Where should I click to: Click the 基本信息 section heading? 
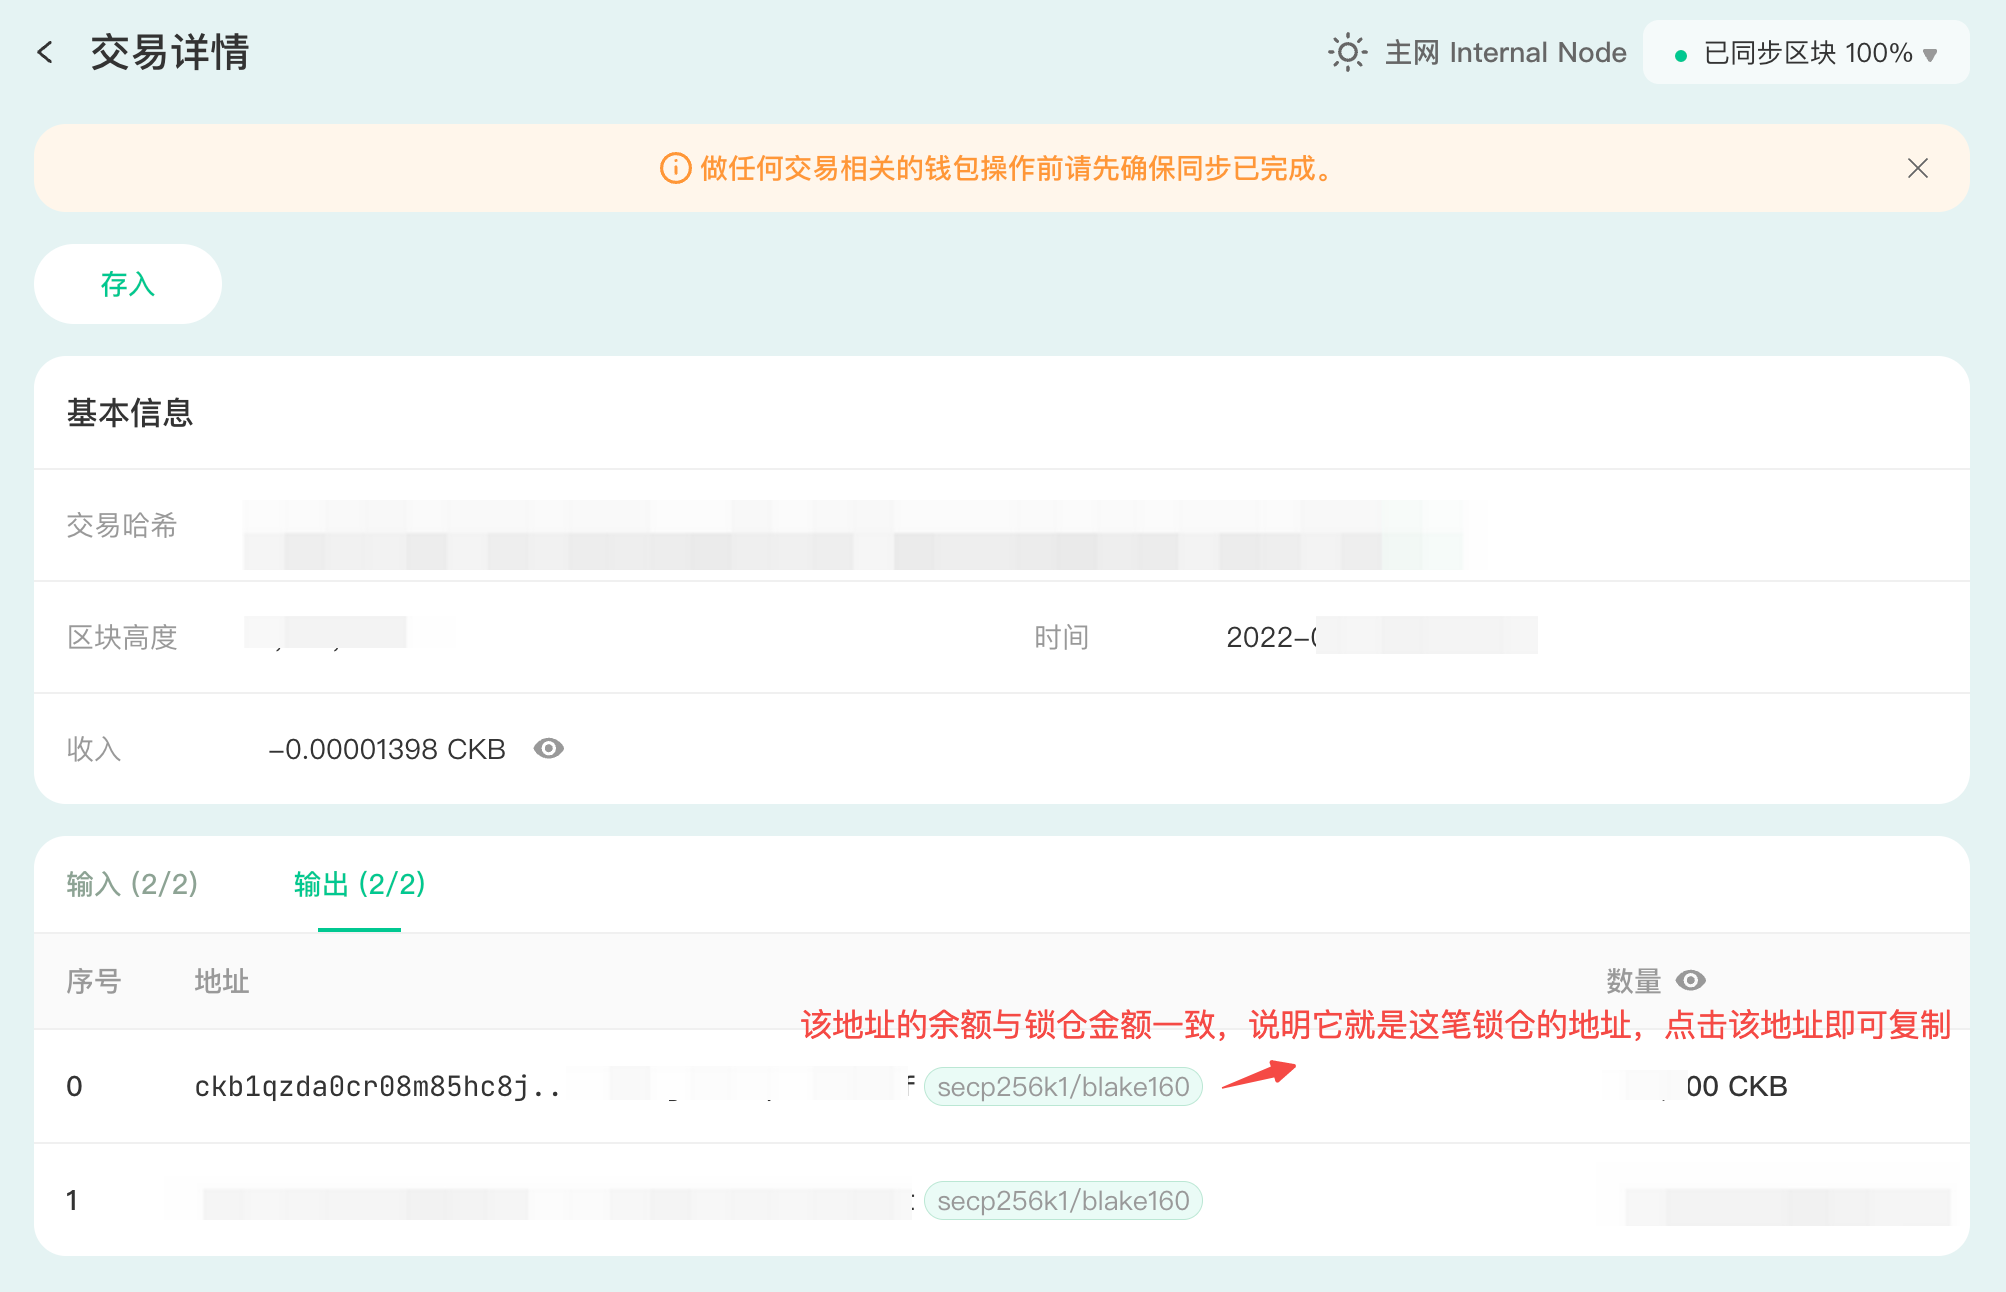(130, 413)
